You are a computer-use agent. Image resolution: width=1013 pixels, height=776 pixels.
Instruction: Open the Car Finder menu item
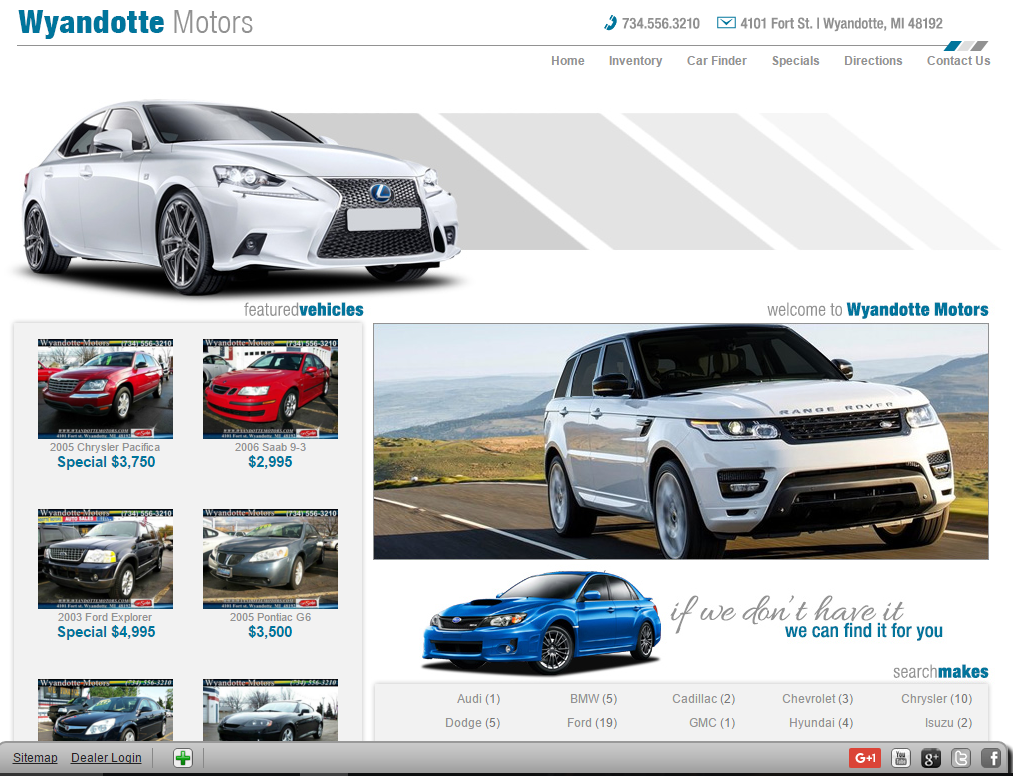tap(716, 61)
